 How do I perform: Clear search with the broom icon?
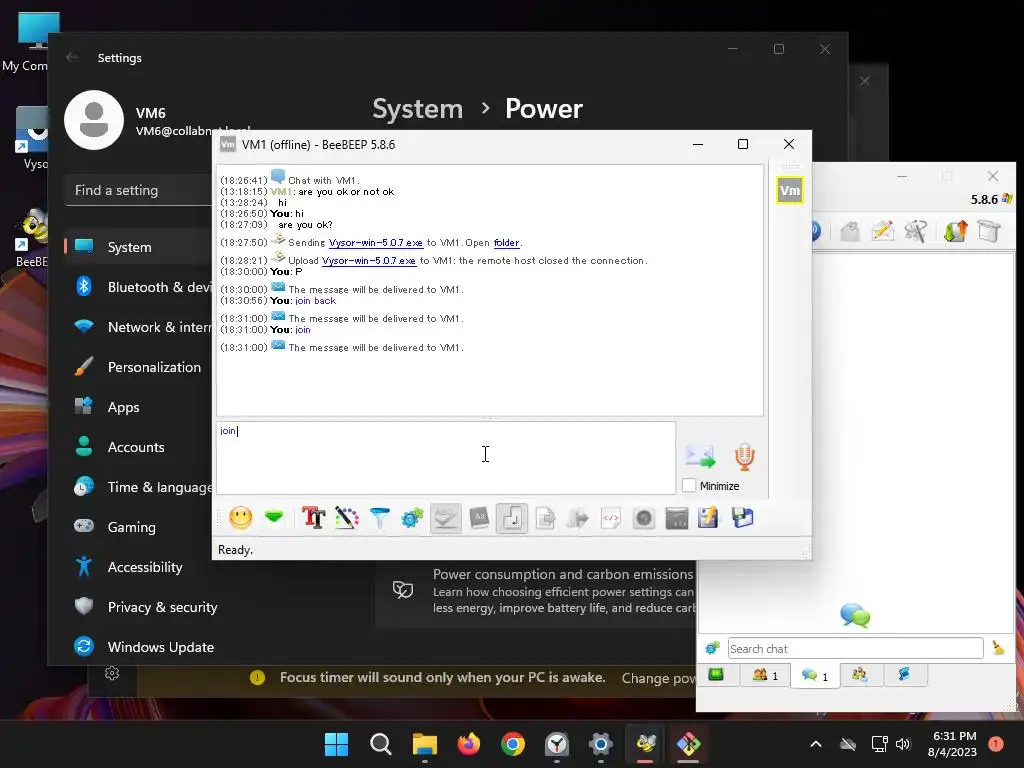[999, 648]
